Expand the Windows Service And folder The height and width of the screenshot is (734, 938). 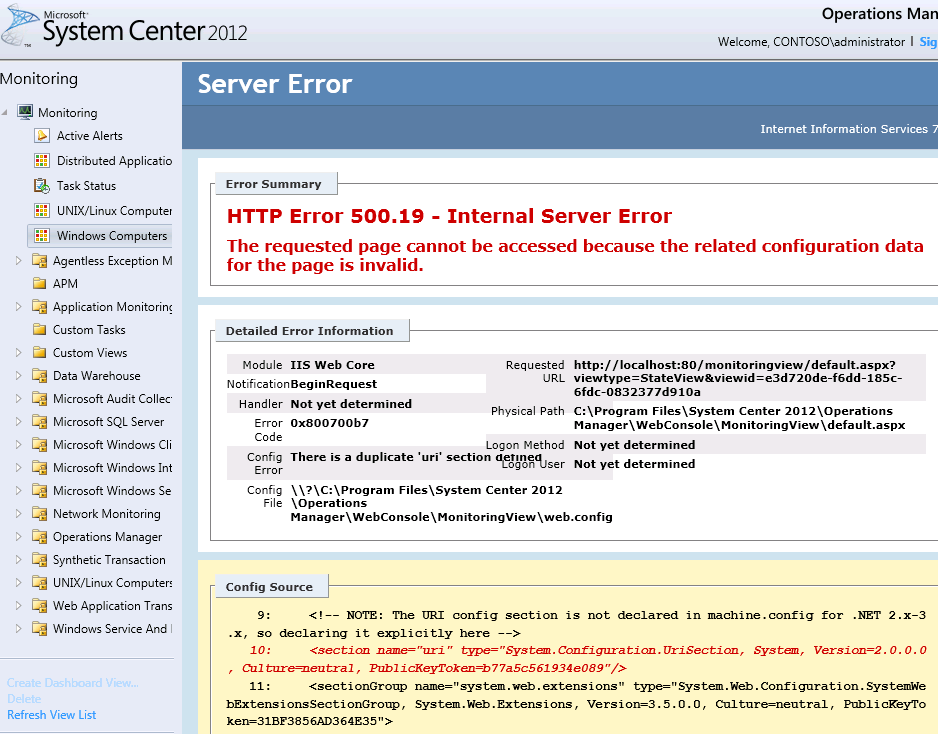click(19, 628)
